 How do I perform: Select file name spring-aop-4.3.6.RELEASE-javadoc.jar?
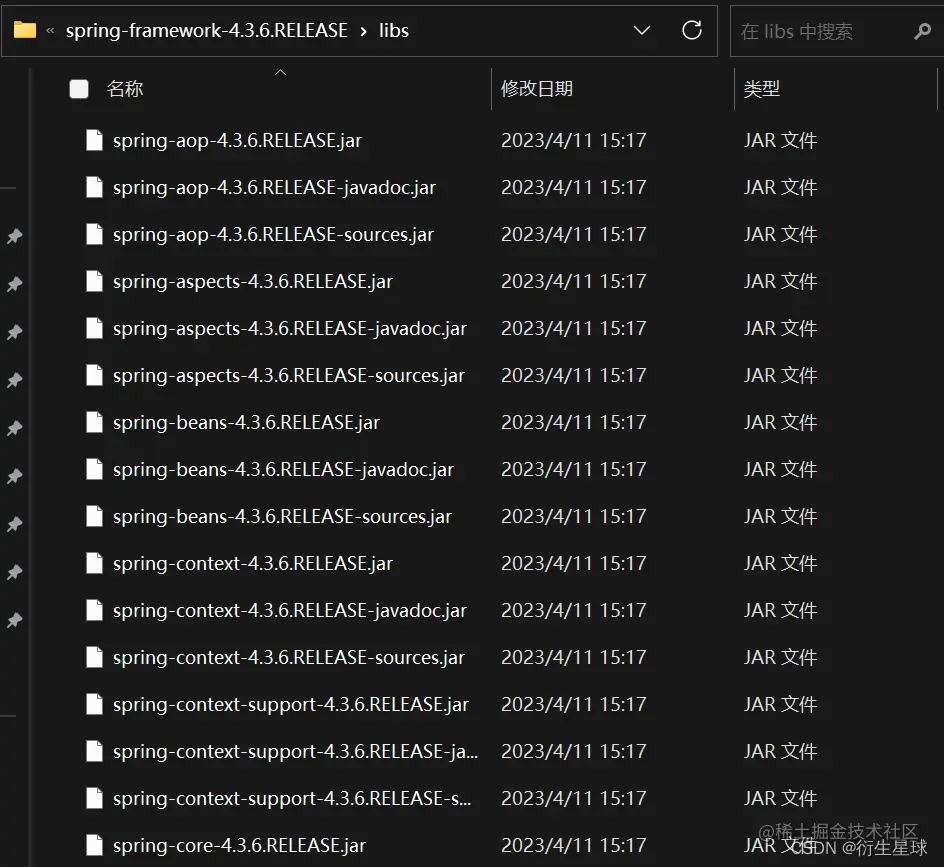point(274,188)
